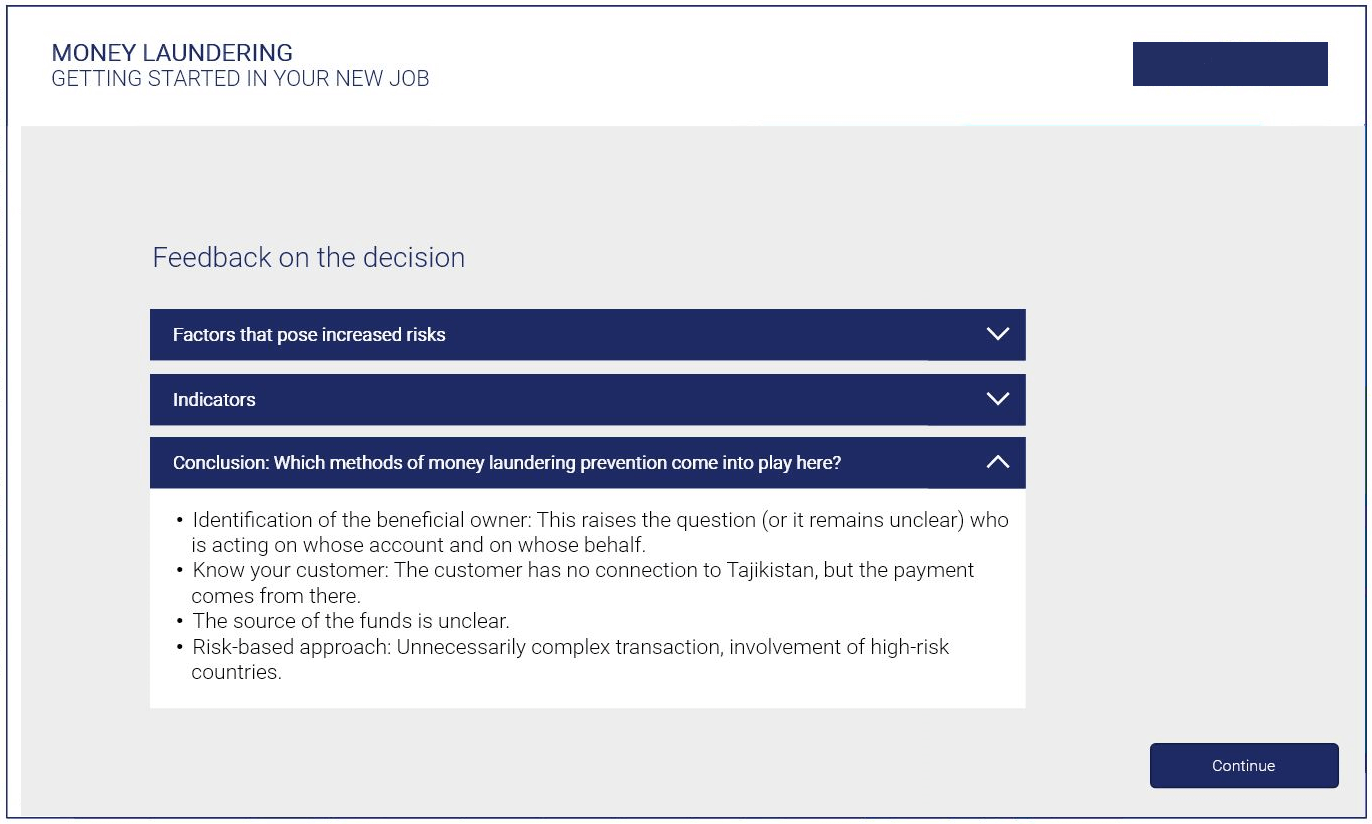Click the Continue button

coord(1244,766)
